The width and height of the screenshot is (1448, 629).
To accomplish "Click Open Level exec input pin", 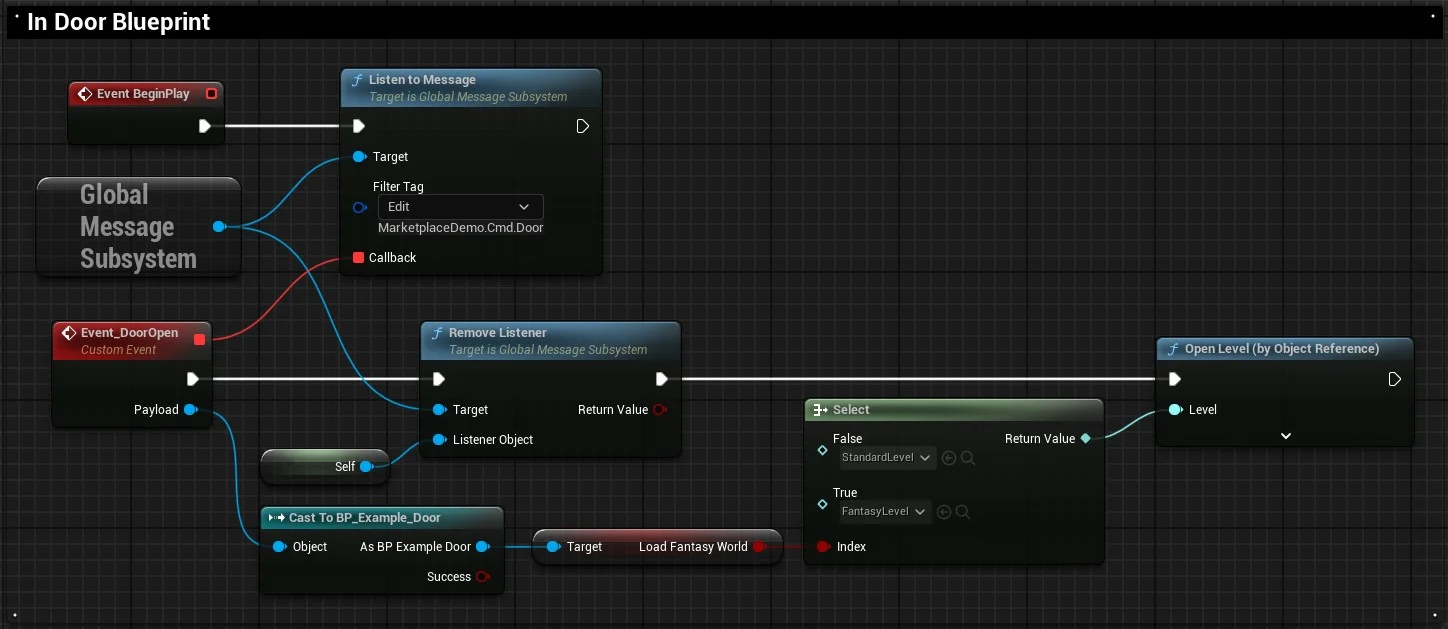I will coord(1175,379).
